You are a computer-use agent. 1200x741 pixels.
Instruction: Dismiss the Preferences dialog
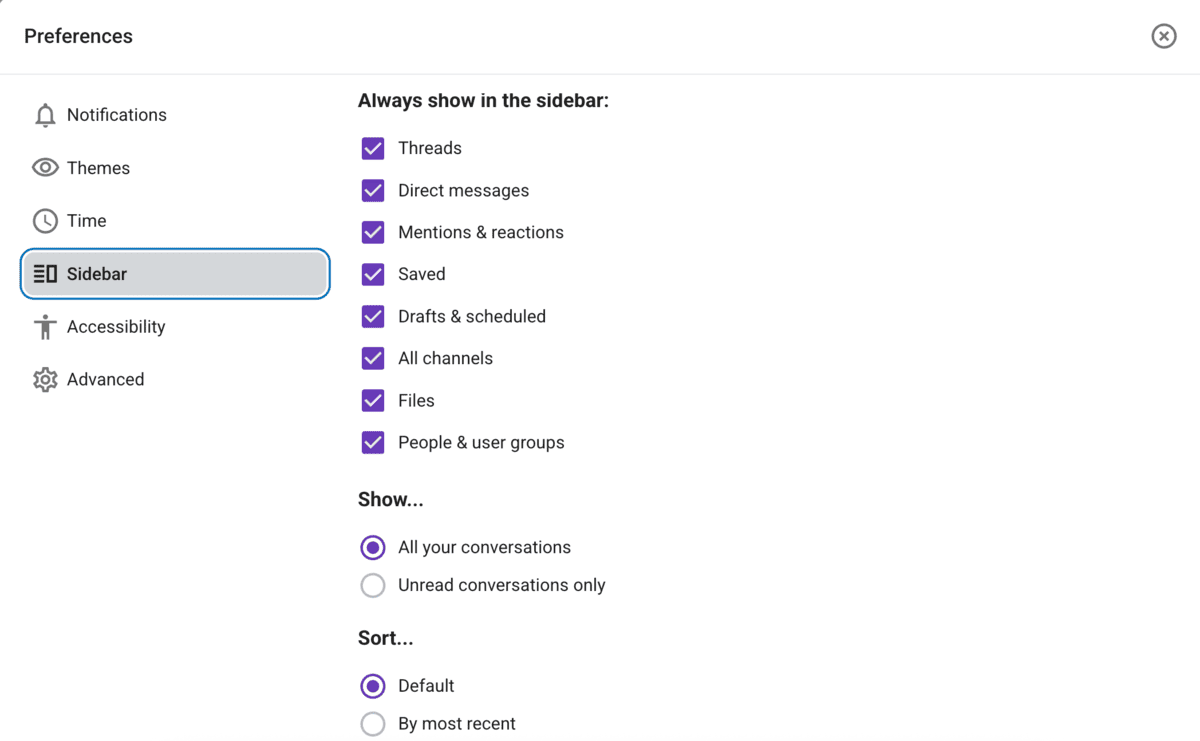(1163, 36)
